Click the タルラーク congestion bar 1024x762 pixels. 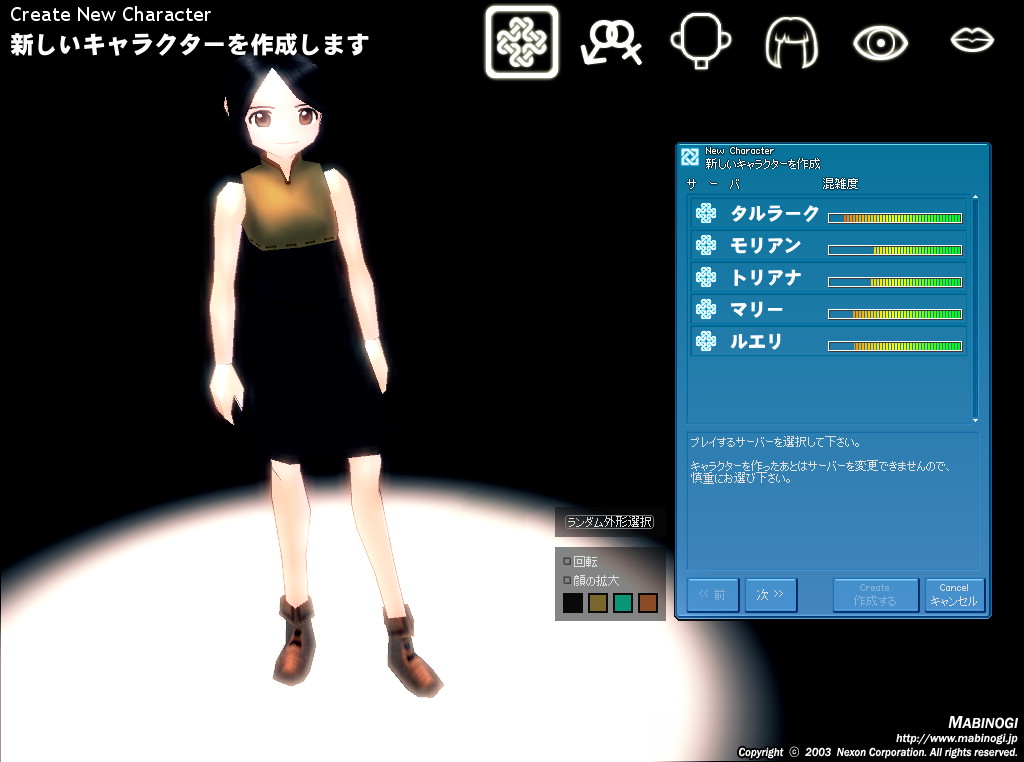click(x=895, y=218)
